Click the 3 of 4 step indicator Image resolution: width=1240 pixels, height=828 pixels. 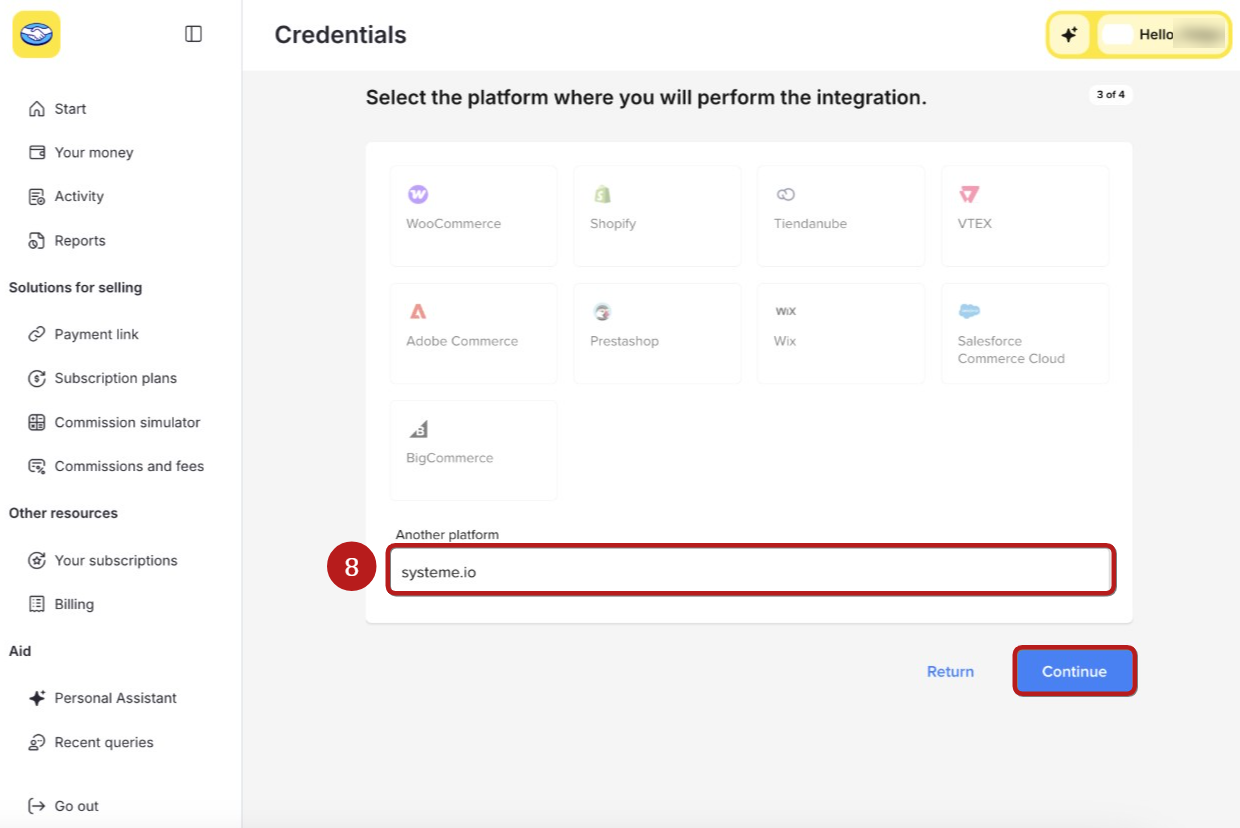(x=1110, y=95)
